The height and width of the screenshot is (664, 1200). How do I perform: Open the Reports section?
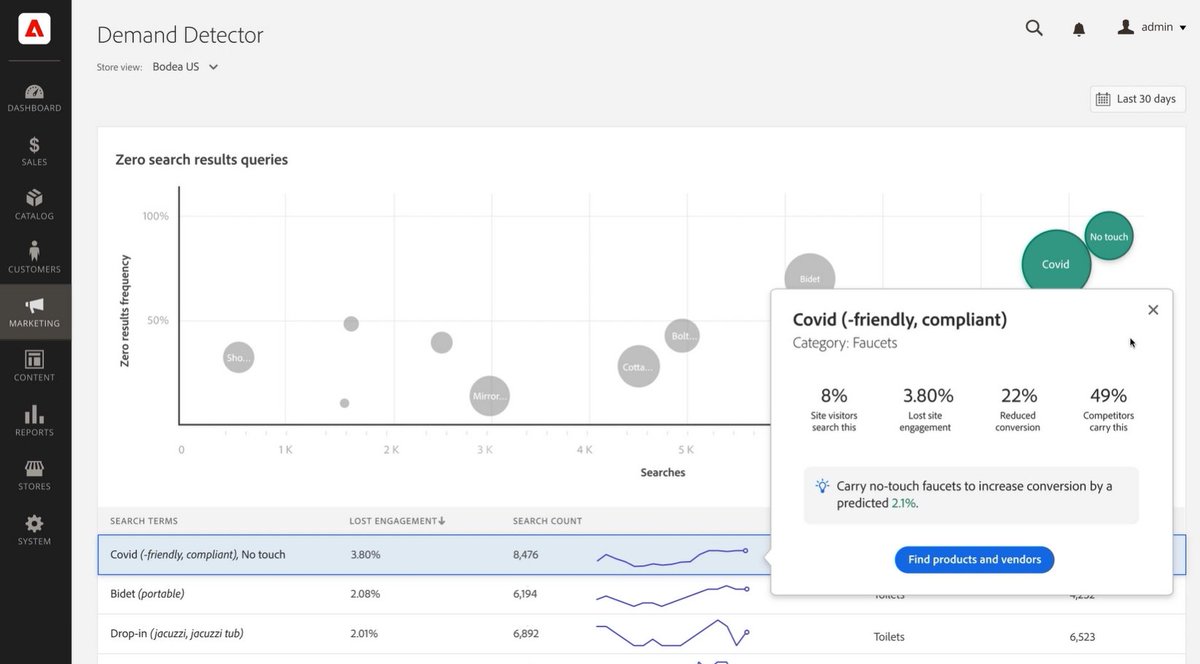click(35, 420)
